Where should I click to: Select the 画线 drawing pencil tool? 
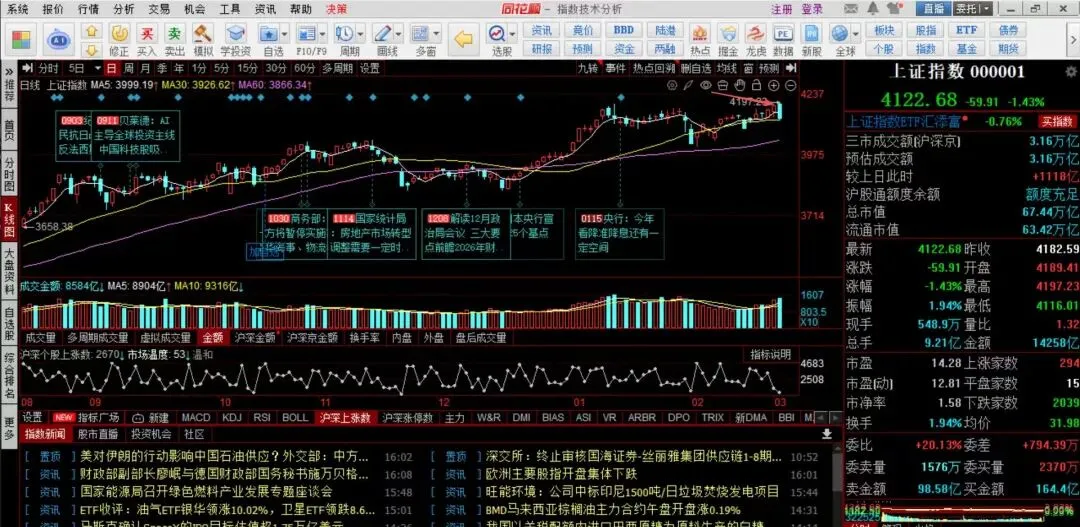point(384,33)
